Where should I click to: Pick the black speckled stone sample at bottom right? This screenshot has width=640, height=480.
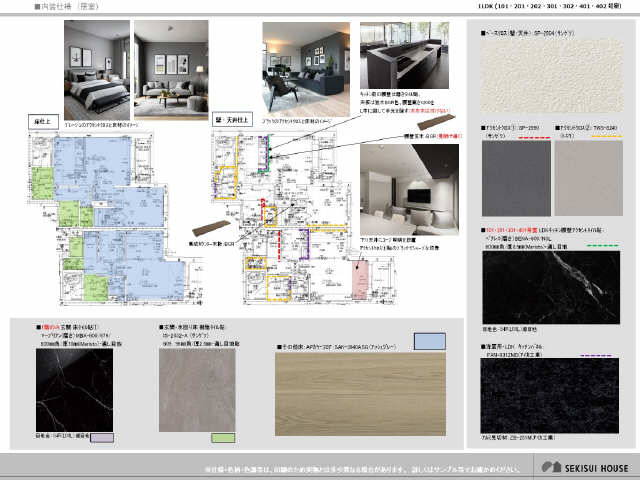click(x=550, y=396)
